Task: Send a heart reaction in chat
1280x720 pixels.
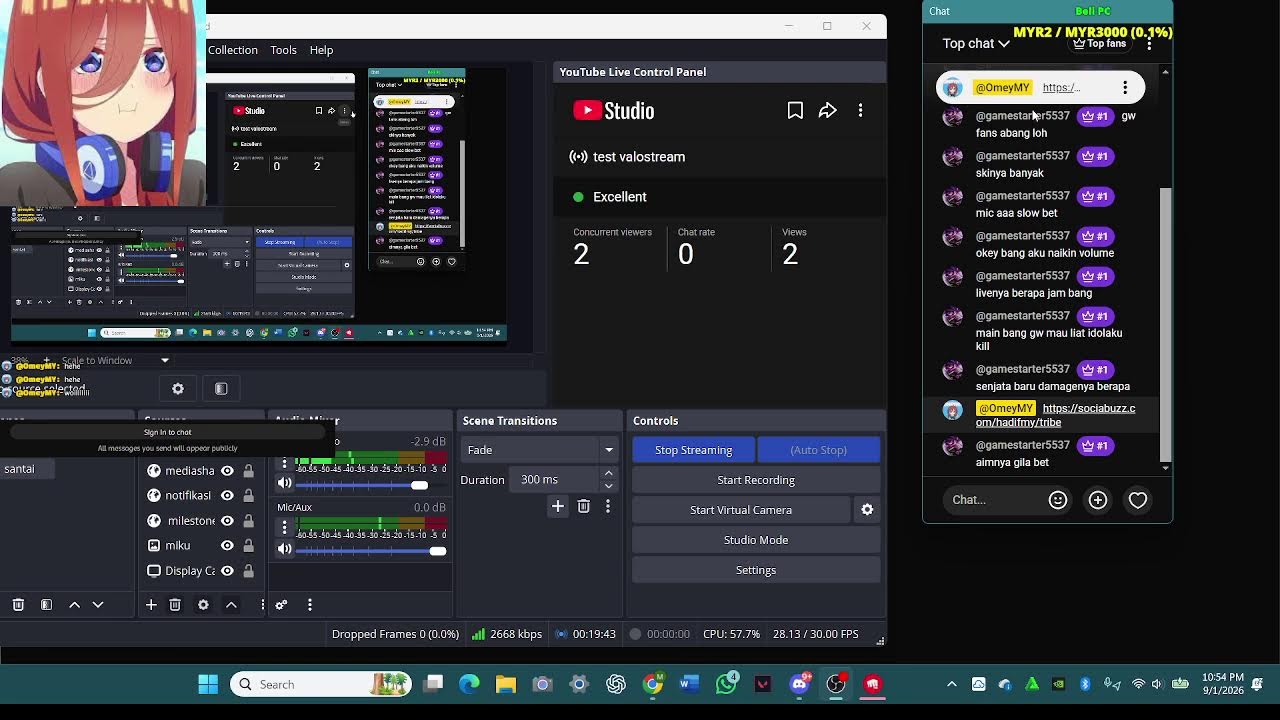Action: tap(1138, 500)
